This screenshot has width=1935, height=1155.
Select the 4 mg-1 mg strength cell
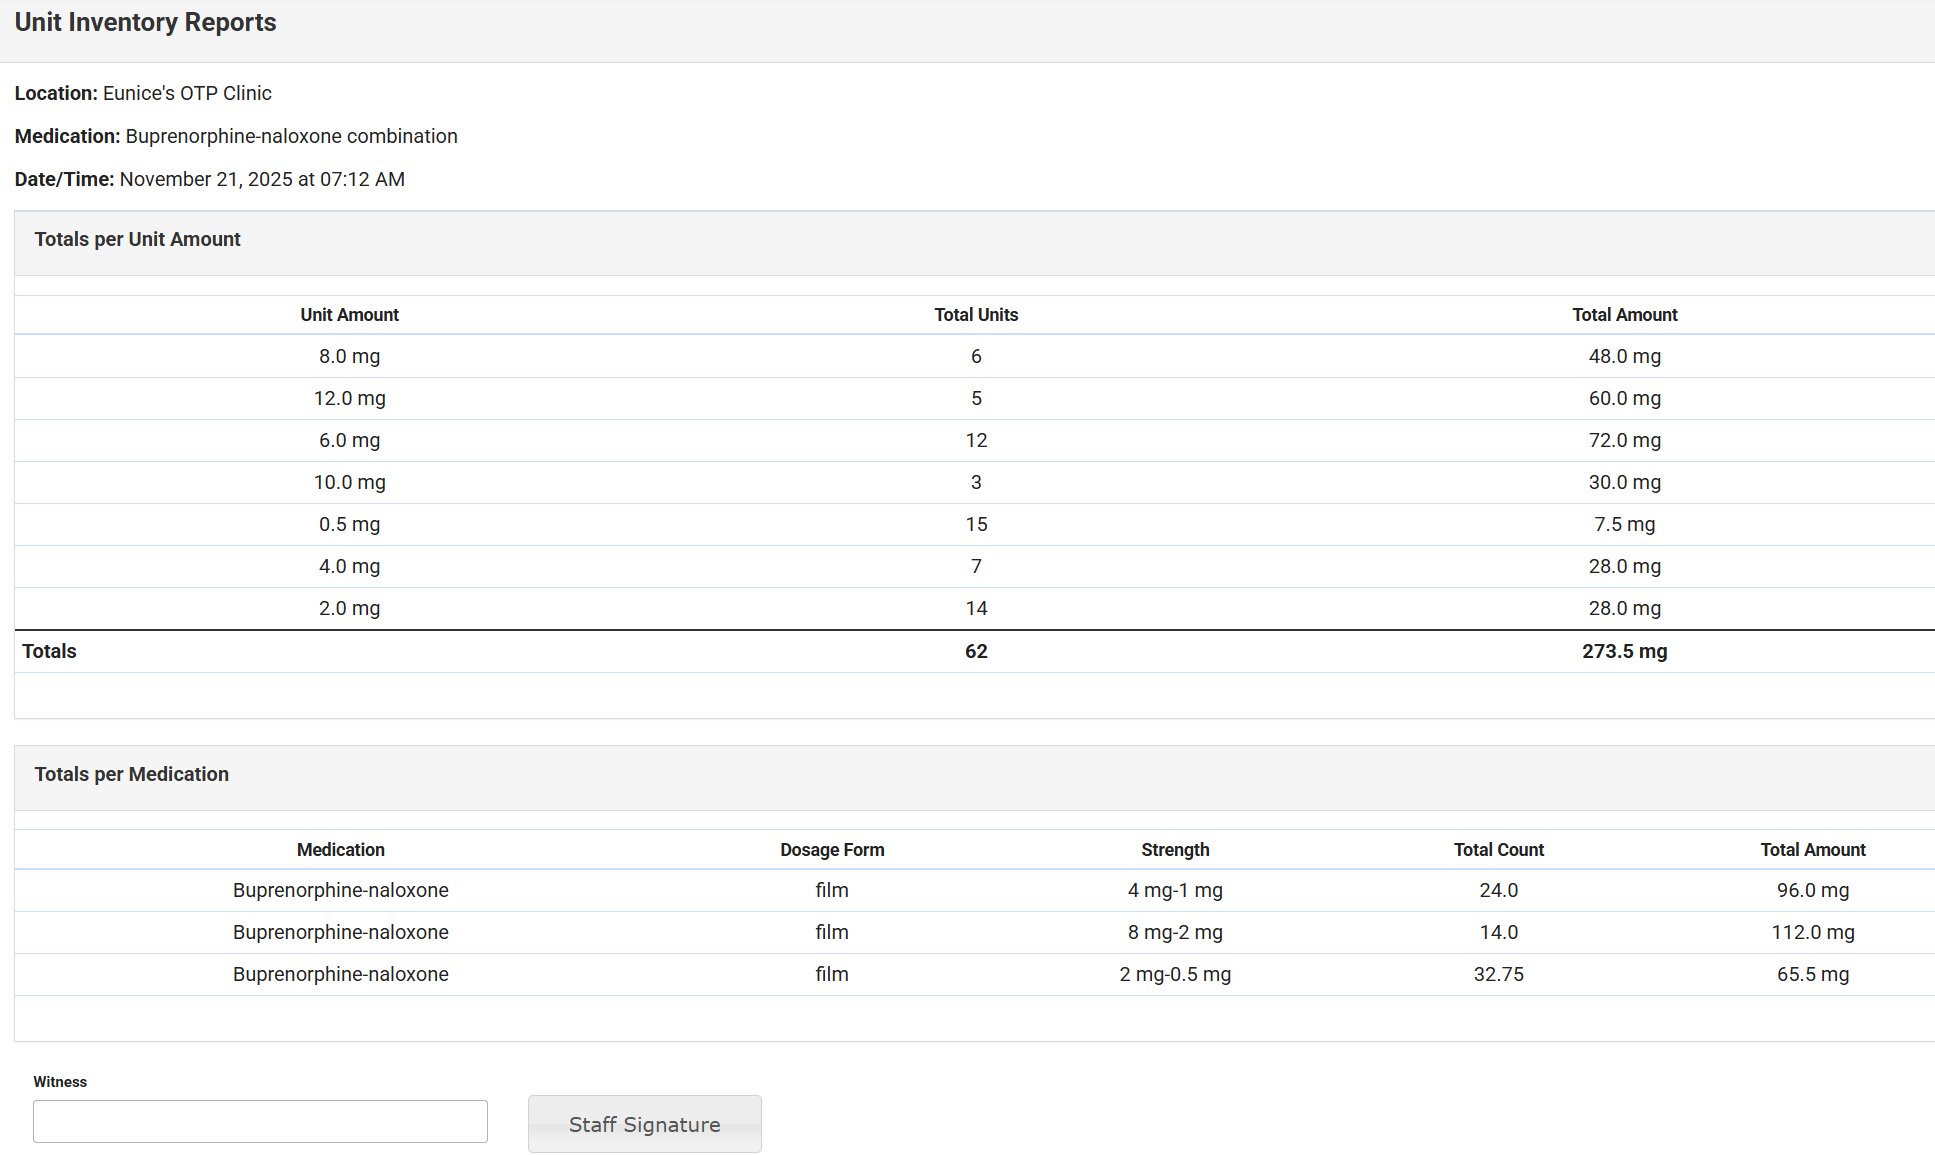coord(1174,891)
